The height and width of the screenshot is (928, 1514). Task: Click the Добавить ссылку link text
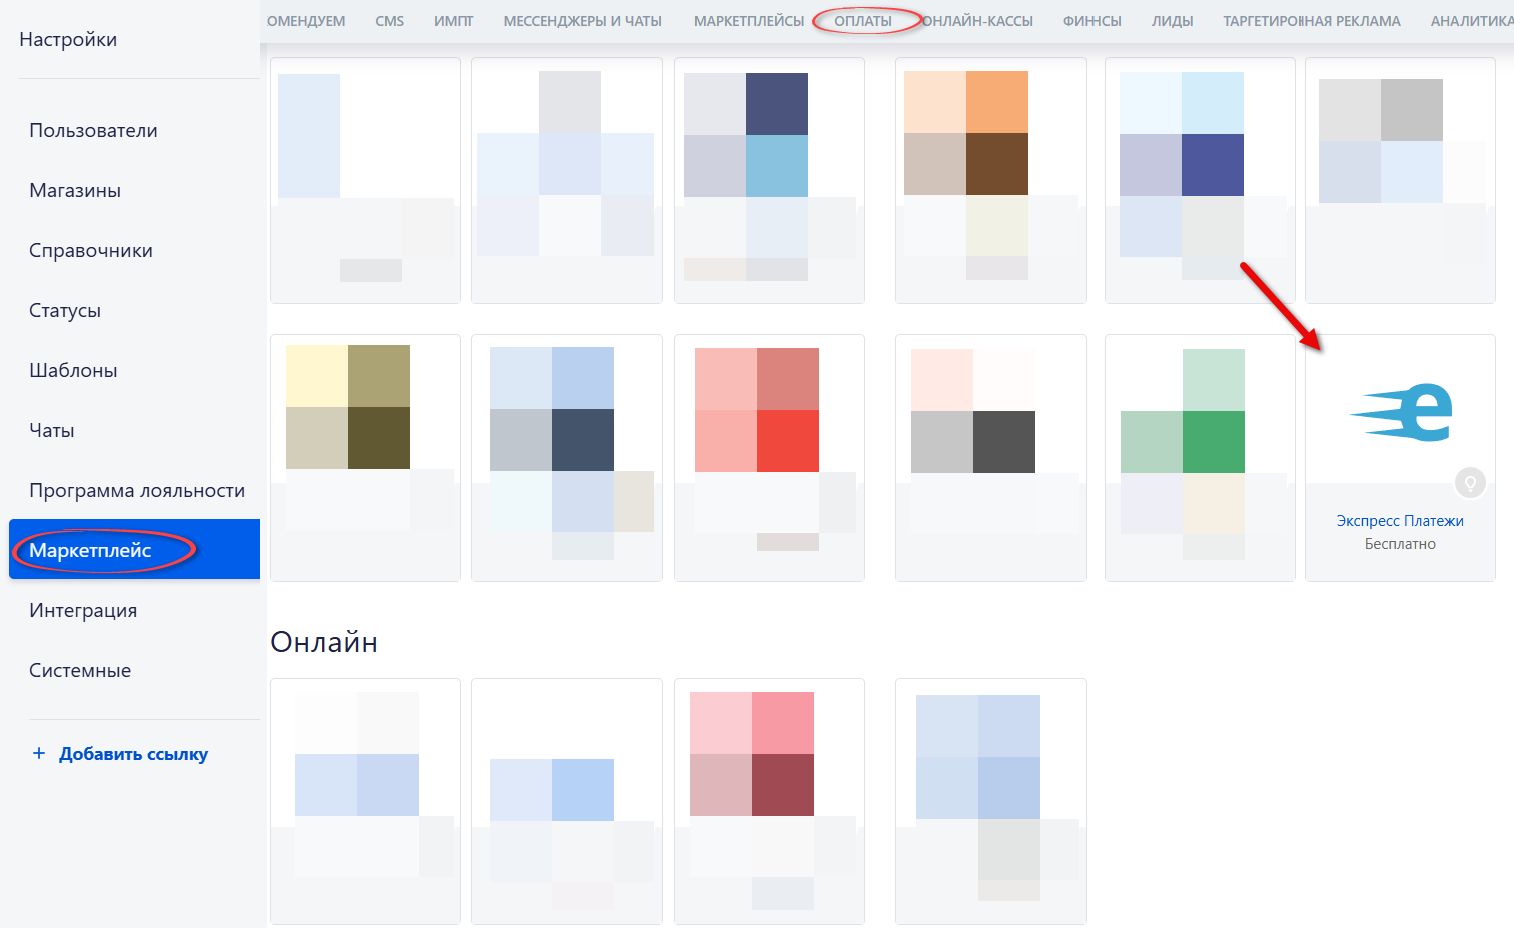(133, 754)
